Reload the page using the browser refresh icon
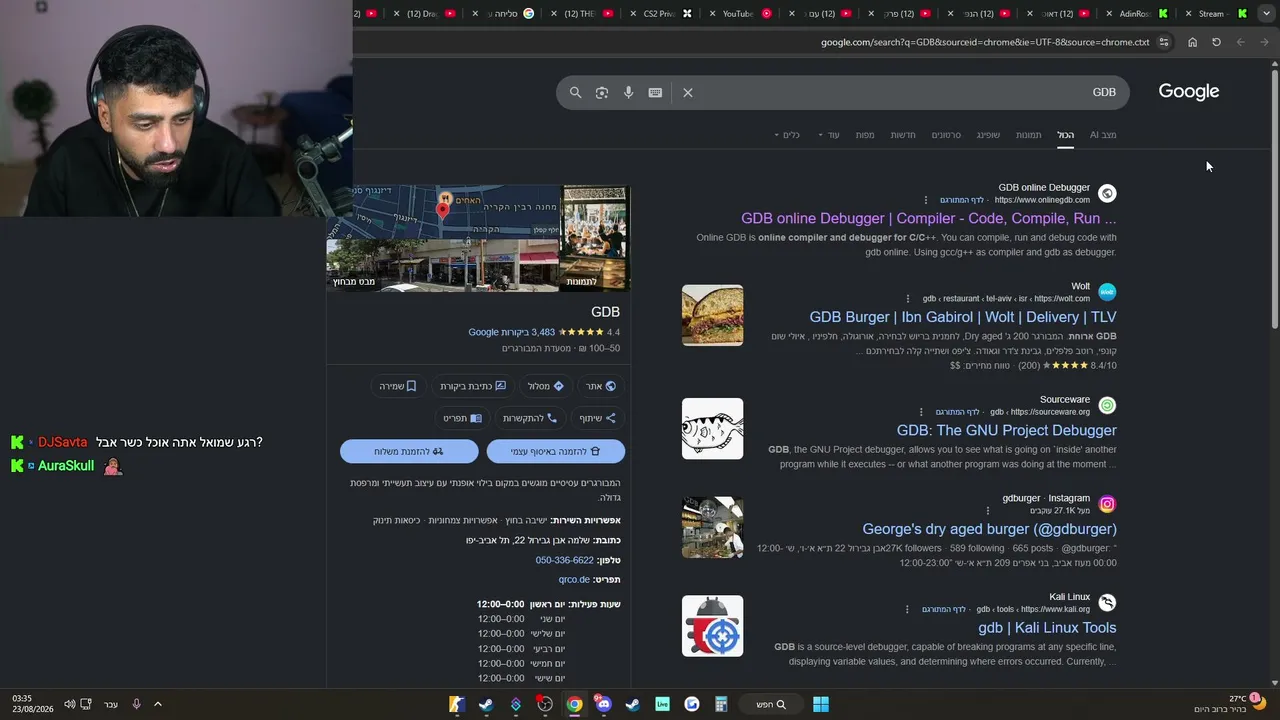This screenshot has width=1280, height=720. [1216, 42]
